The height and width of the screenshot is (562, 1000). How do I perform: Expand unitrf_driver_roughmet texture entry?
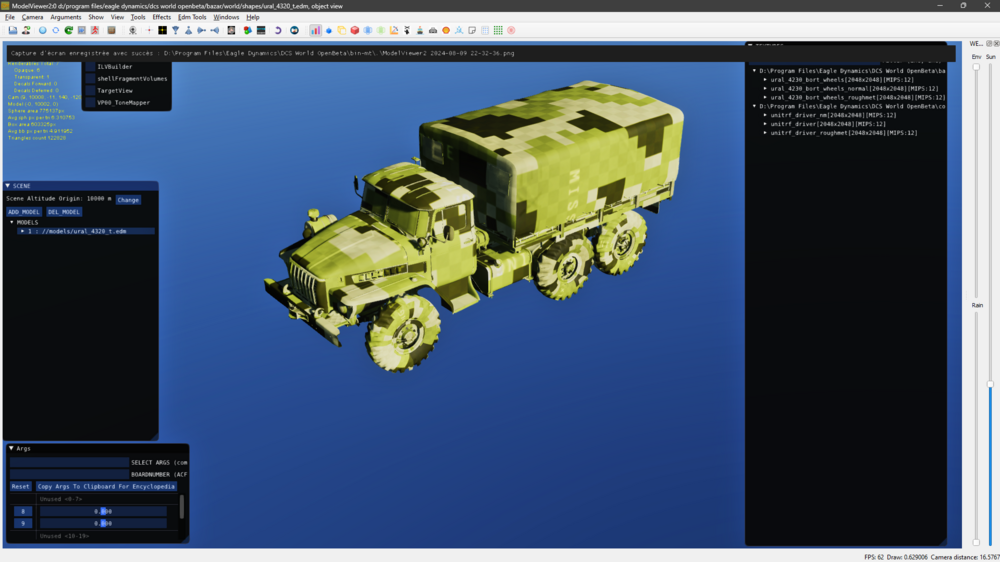coord(765,133)
